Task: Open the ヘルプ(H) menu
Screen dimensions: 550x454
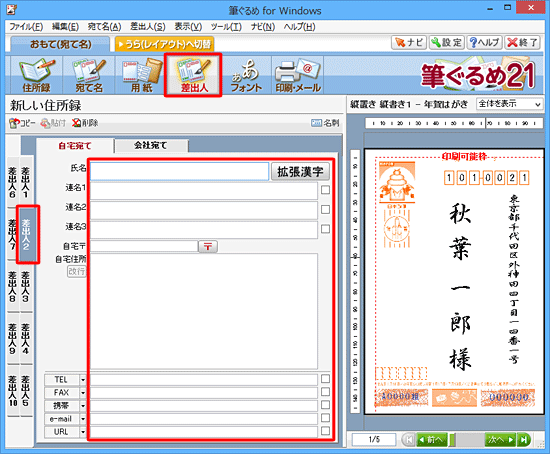Action: pos(299,27)
